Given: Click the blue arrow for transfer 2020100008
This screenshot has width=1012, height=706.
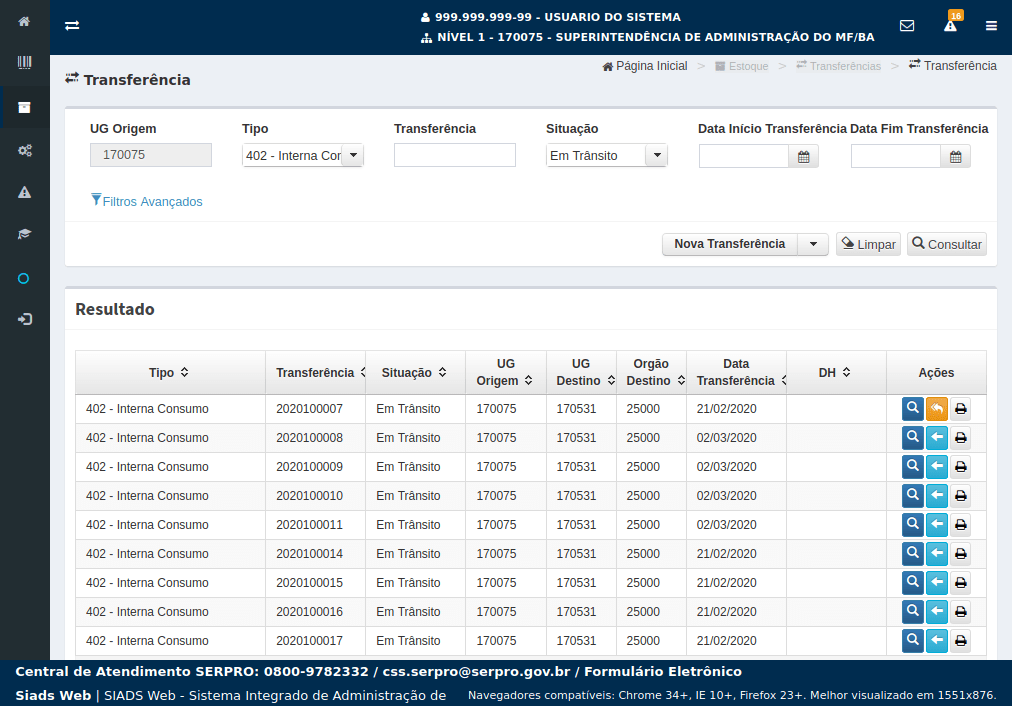Looking at the screenshot, I should pos(936,438).
